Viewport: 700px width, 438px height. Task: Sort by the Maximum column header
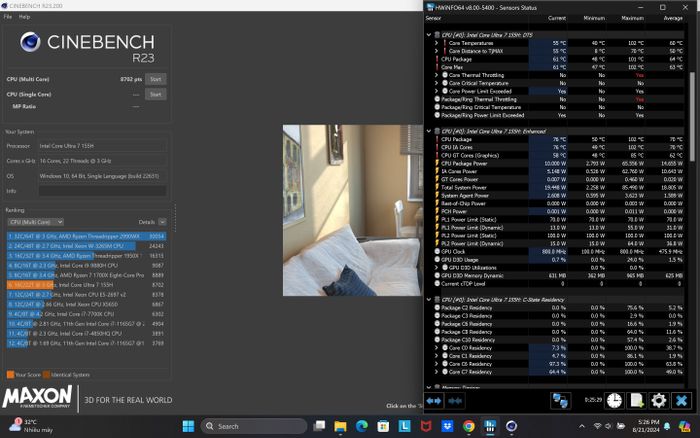click(x=633, y=18)
